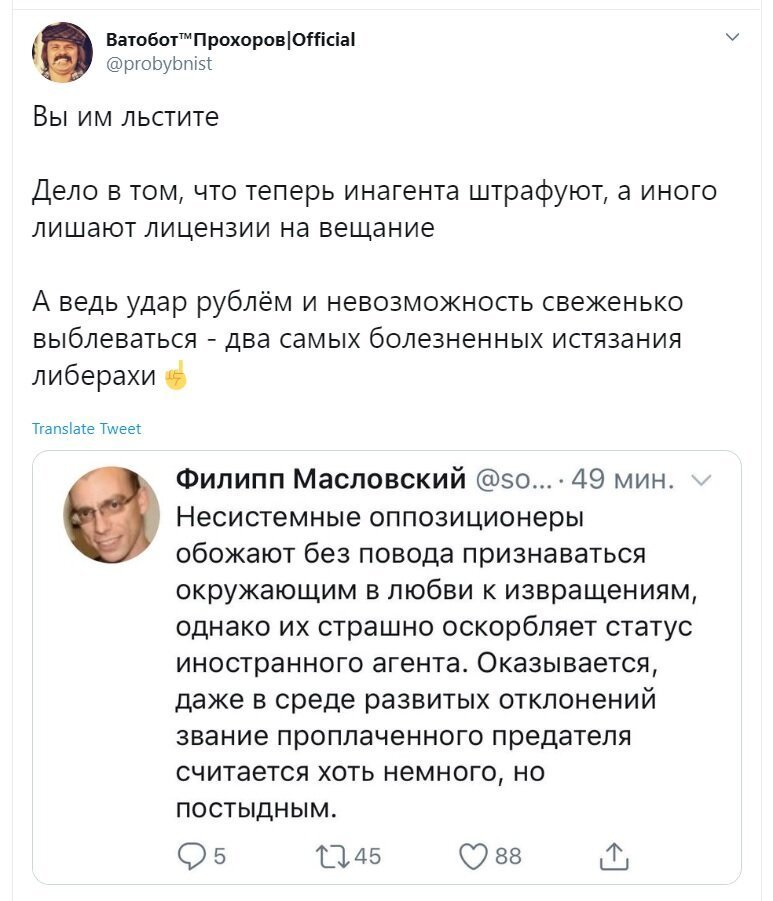Click the reply speech bubble icon

click(191, 856)
